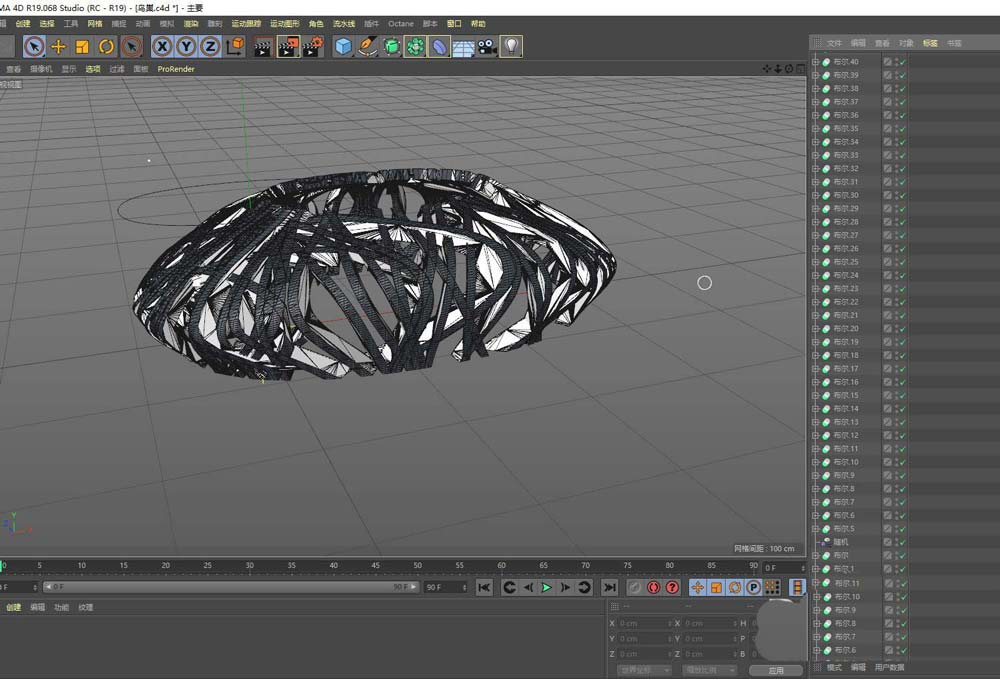
Task: Switch the coordinate system cube icon
Action: pos(235,46)
